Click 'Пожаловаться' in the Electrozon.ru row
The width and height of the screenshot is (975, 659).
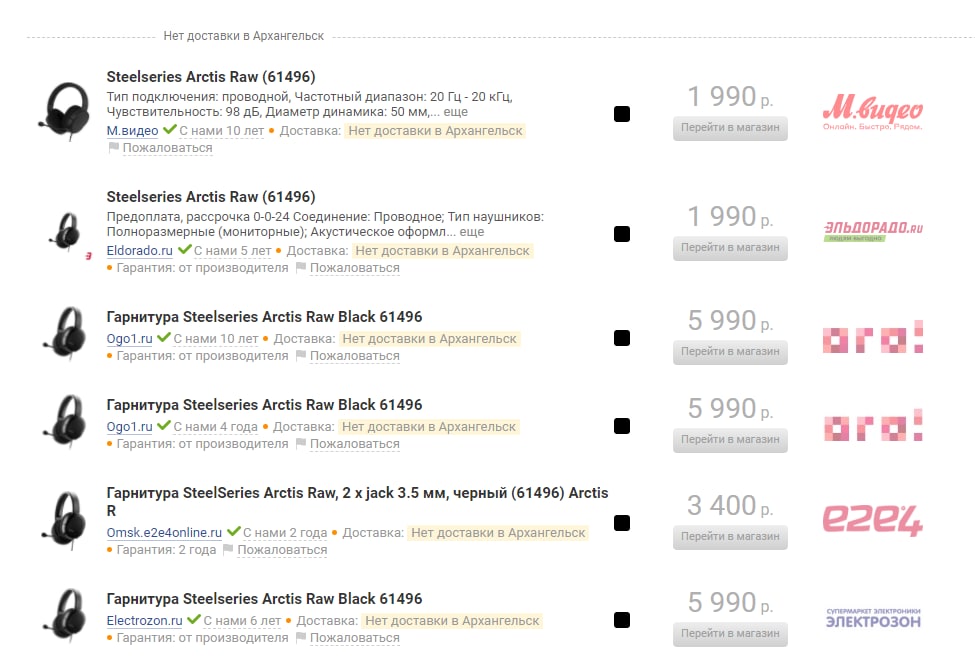coord(354,638)
